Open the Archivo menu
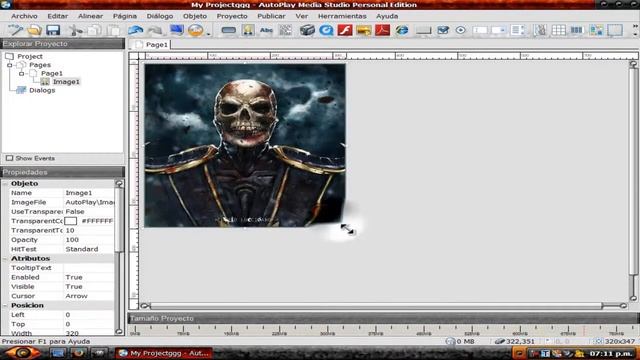The height and width of the screenshot is (360, 640). click(24, 16)
